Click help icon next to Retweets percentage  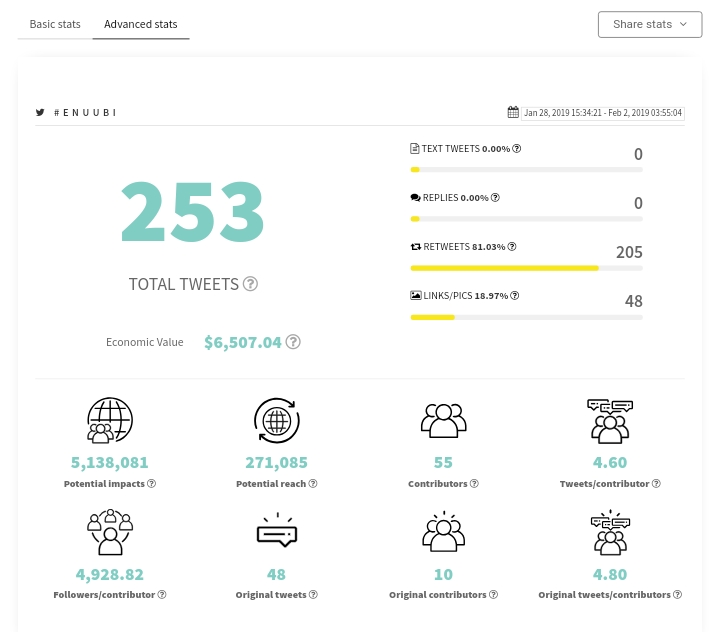coord(512,247)
